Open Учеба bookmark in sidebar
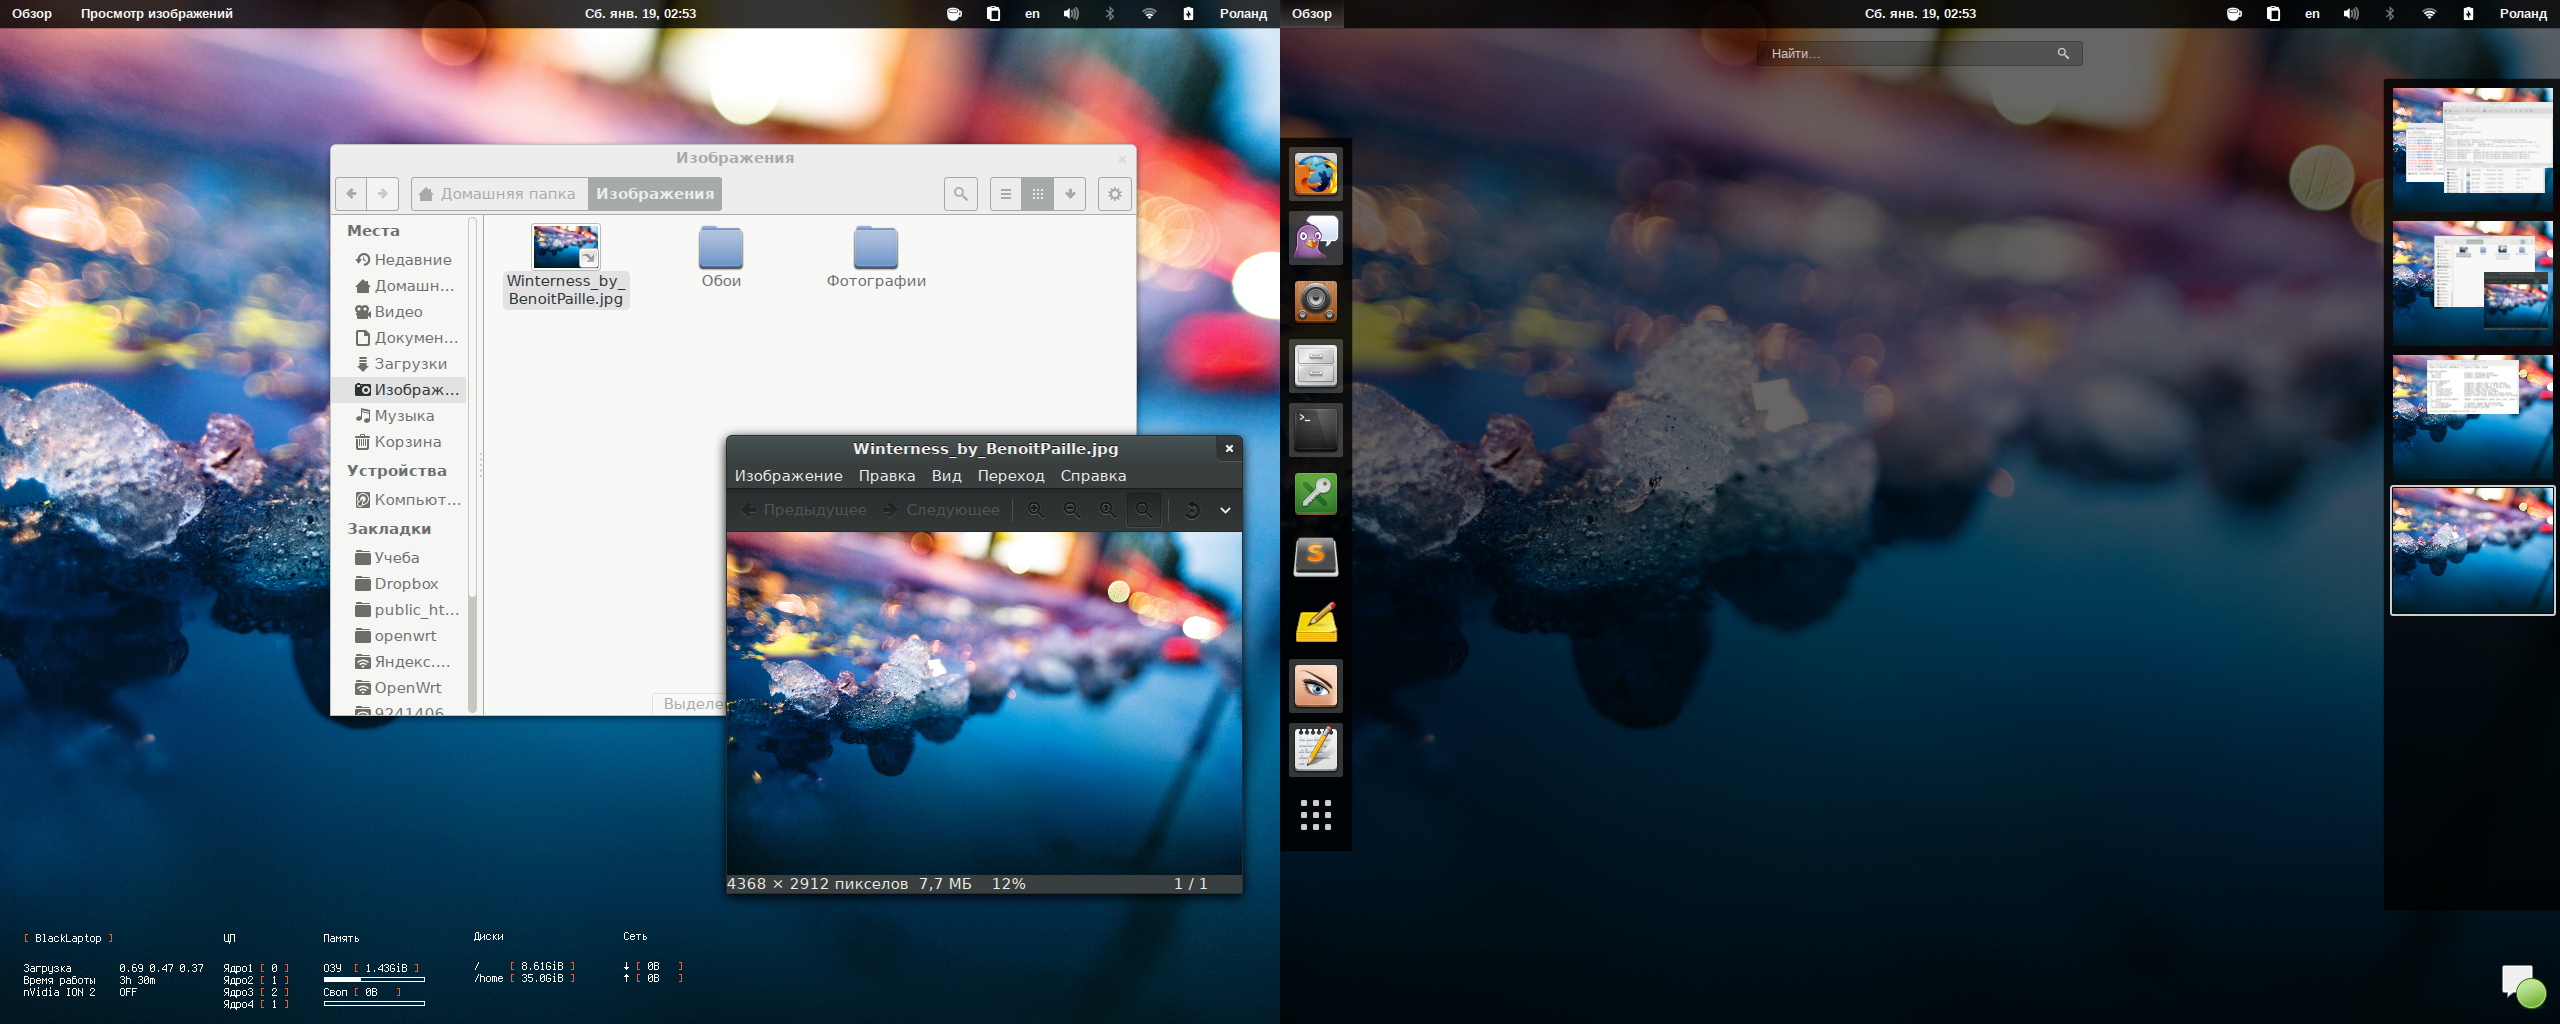 pos(387,558)
